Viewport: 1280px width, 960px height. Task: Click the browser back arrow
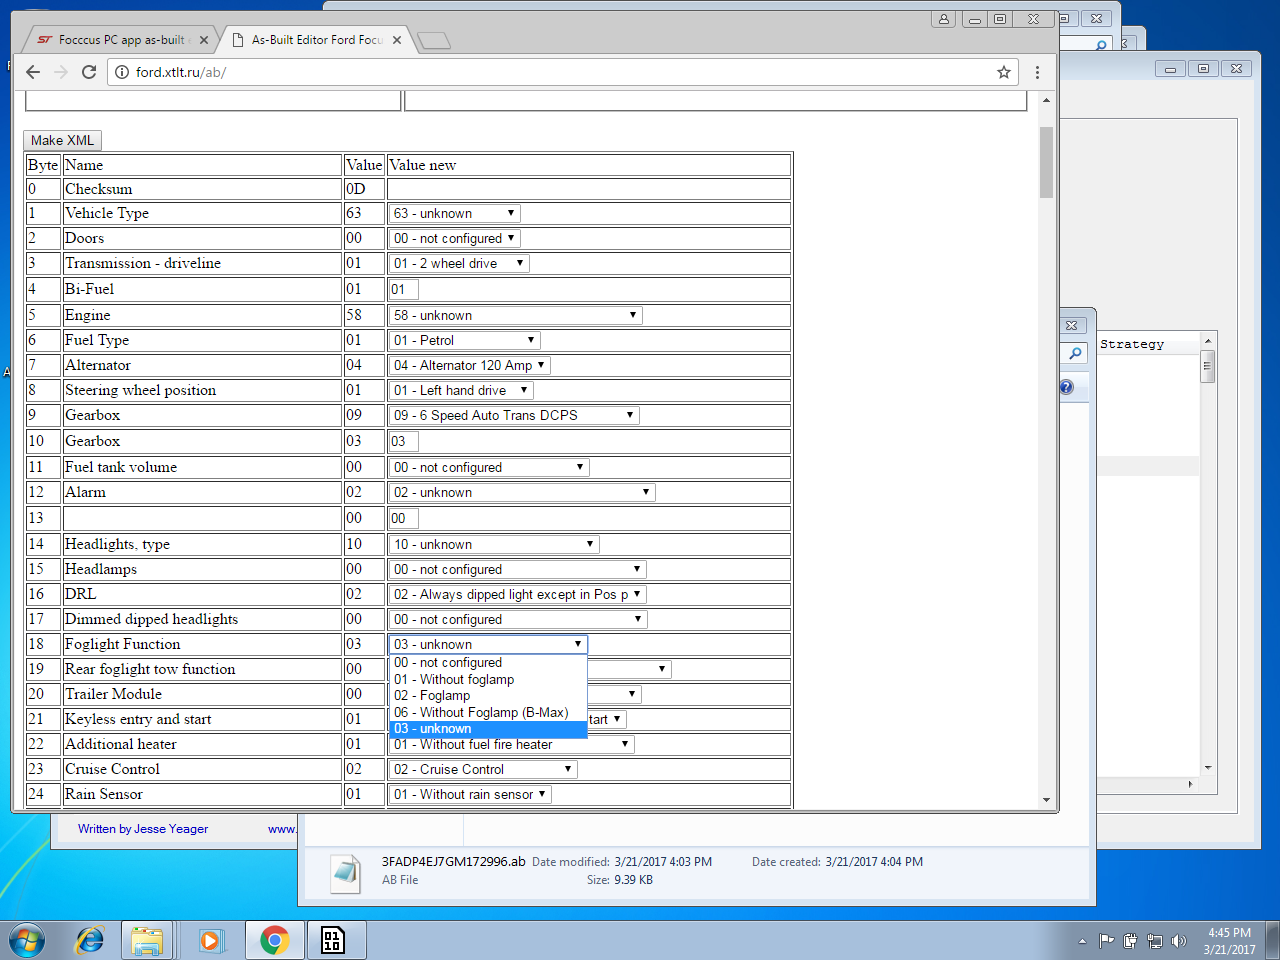click(x=33, y=72)
